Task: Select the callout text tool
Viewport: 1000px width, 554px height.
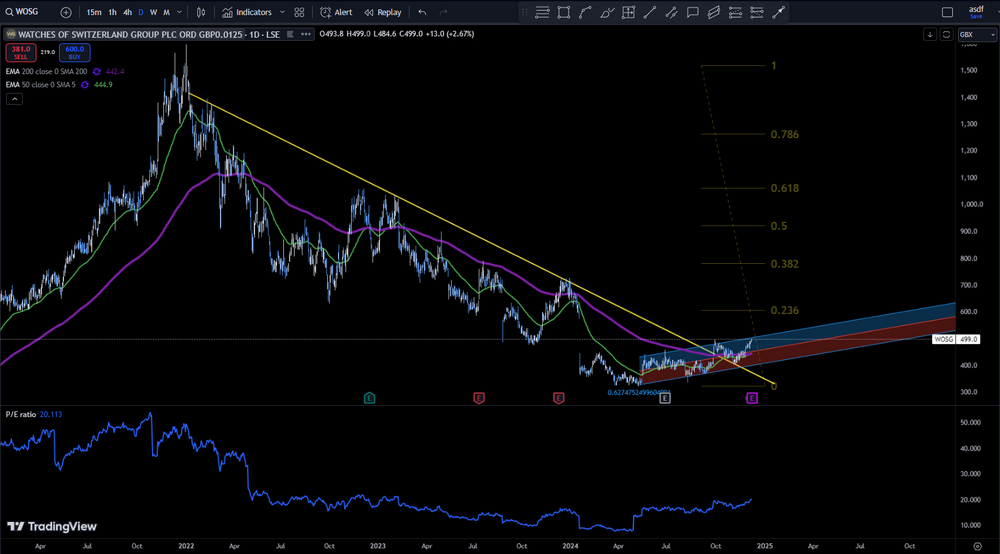Action: (x=693, y=12)
